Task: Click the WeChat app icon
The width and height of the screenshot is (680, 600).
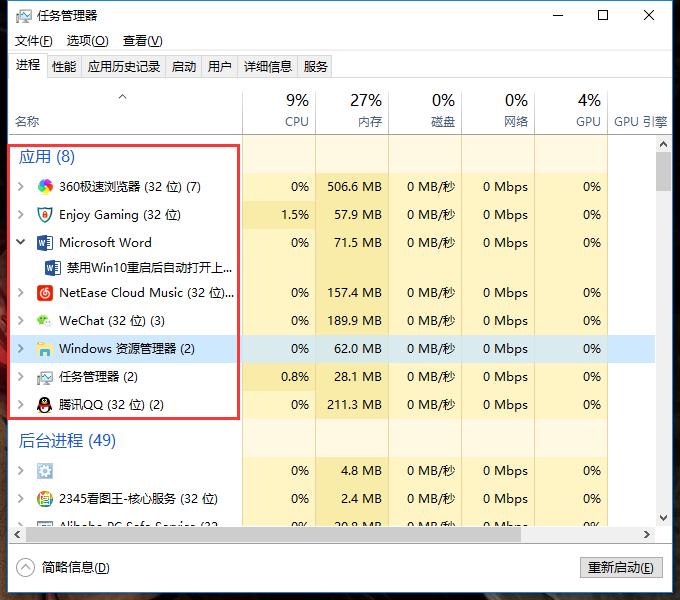Action: coord(44,321)
